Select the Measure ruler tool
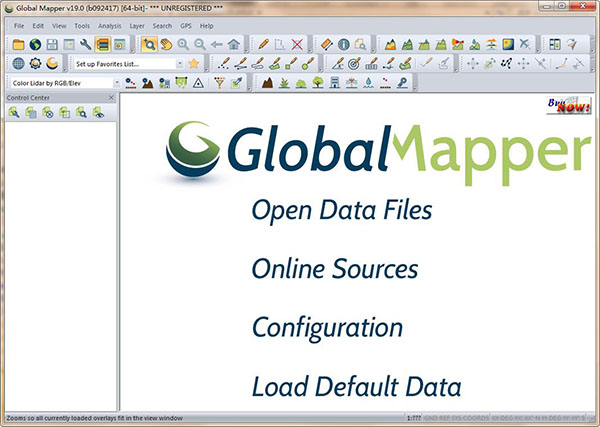This screenshot has width=600, height=427. pyautogui.click(x=326, y=45)
